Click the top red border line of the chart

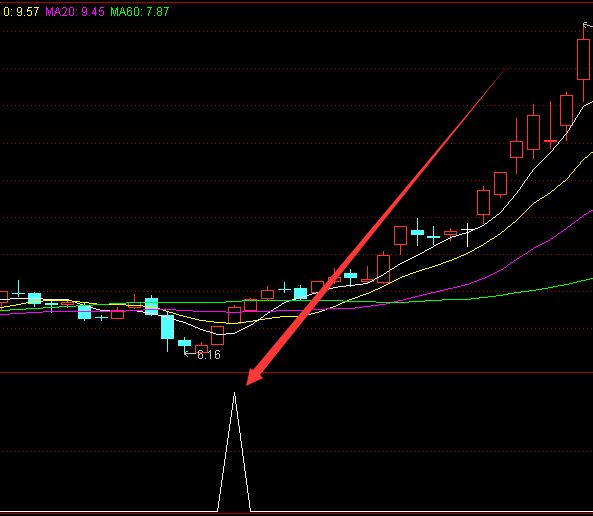coord(296,3)
